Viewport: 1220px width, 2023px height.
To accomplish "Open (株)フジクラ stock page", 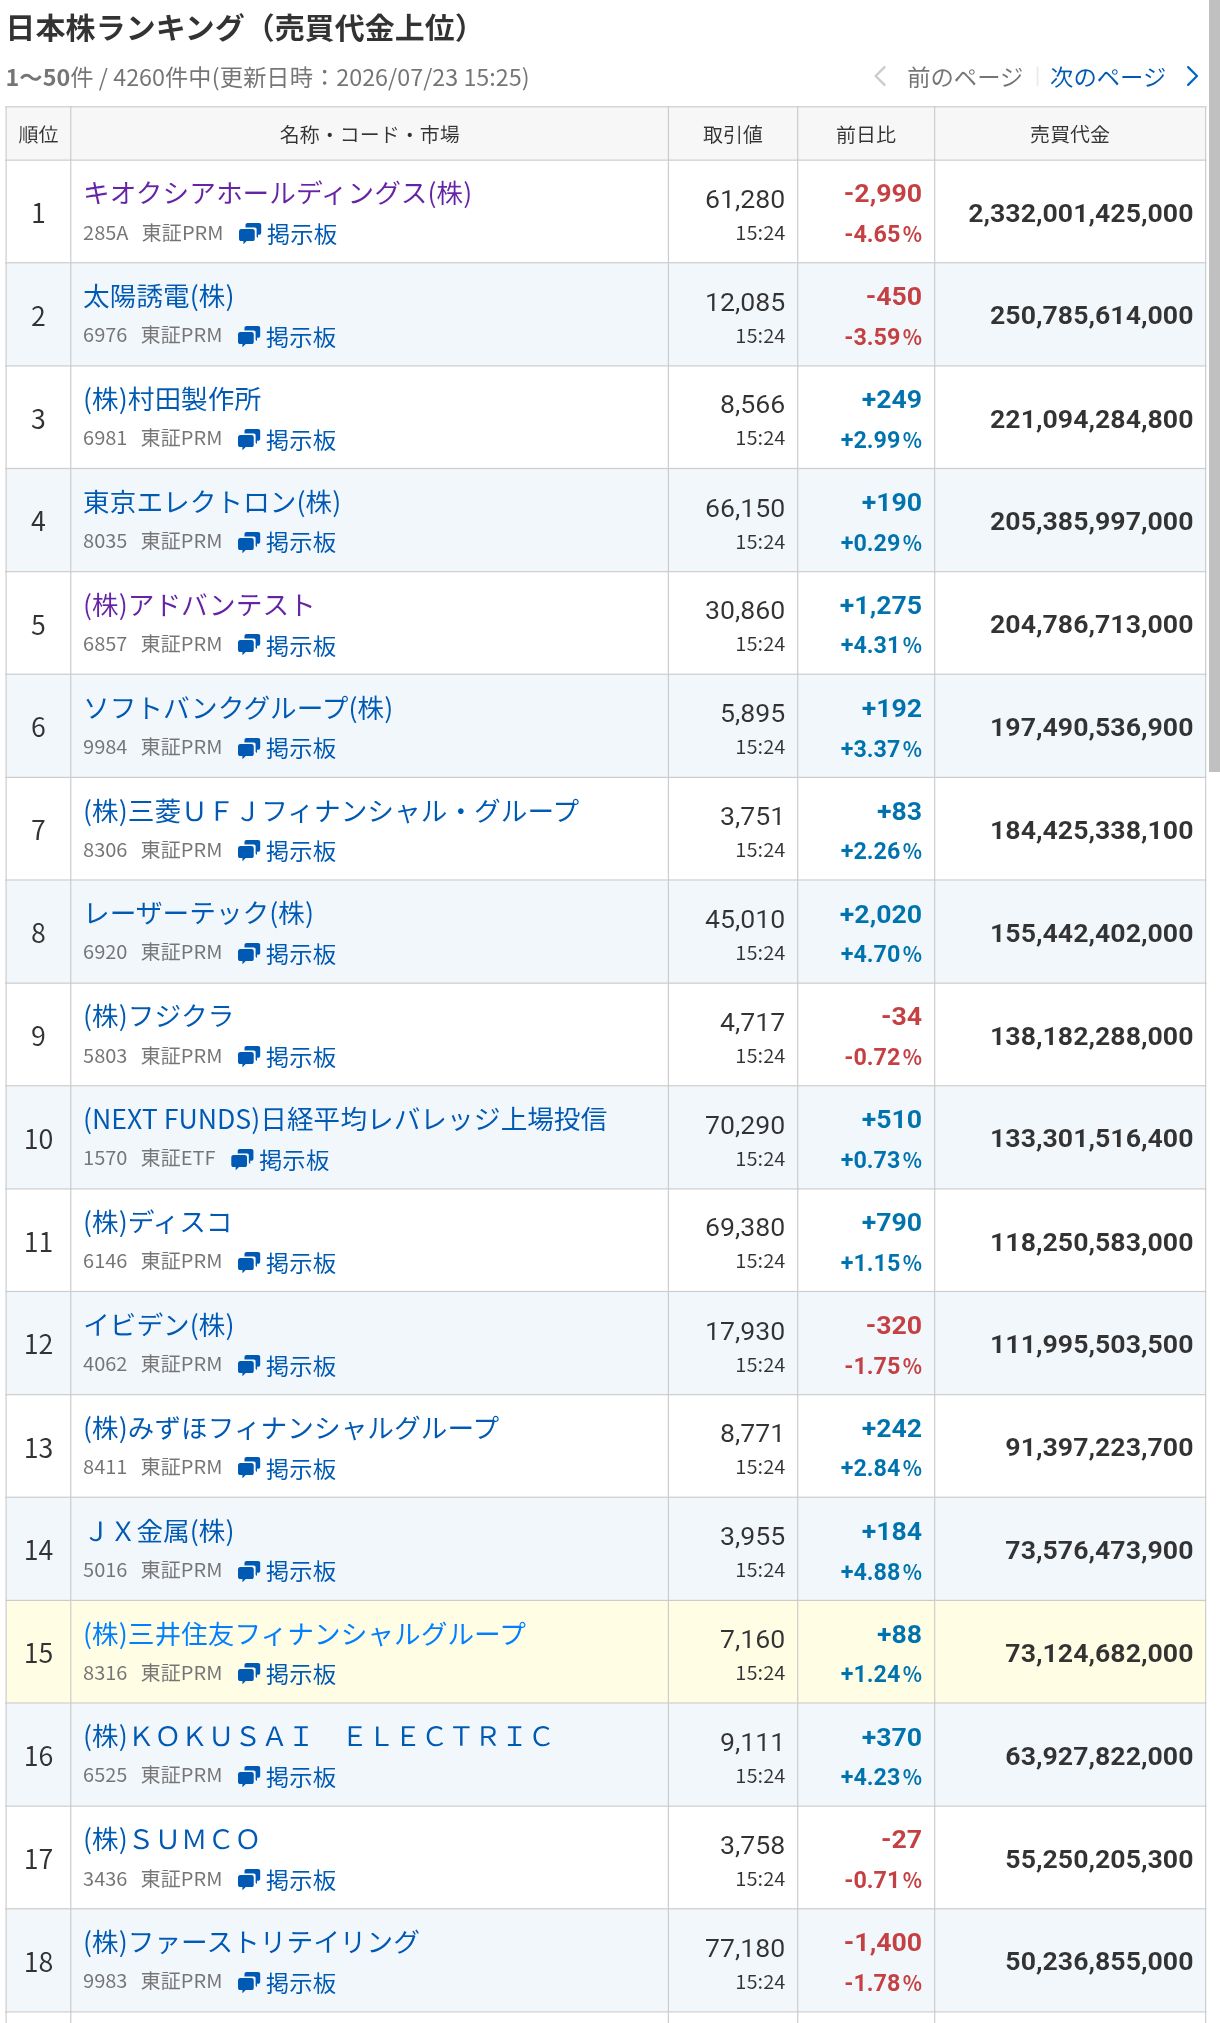I will click(x=159, y=1016).
